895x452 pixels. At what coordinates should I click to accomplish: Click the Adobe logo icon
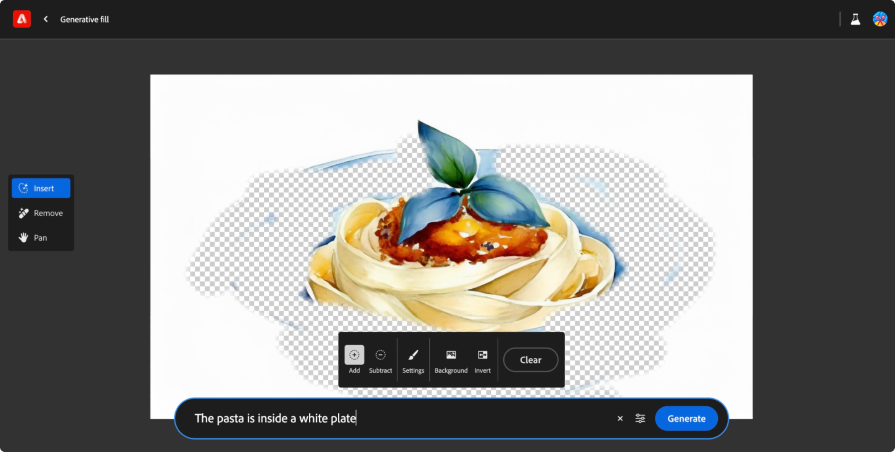[21, 19]
